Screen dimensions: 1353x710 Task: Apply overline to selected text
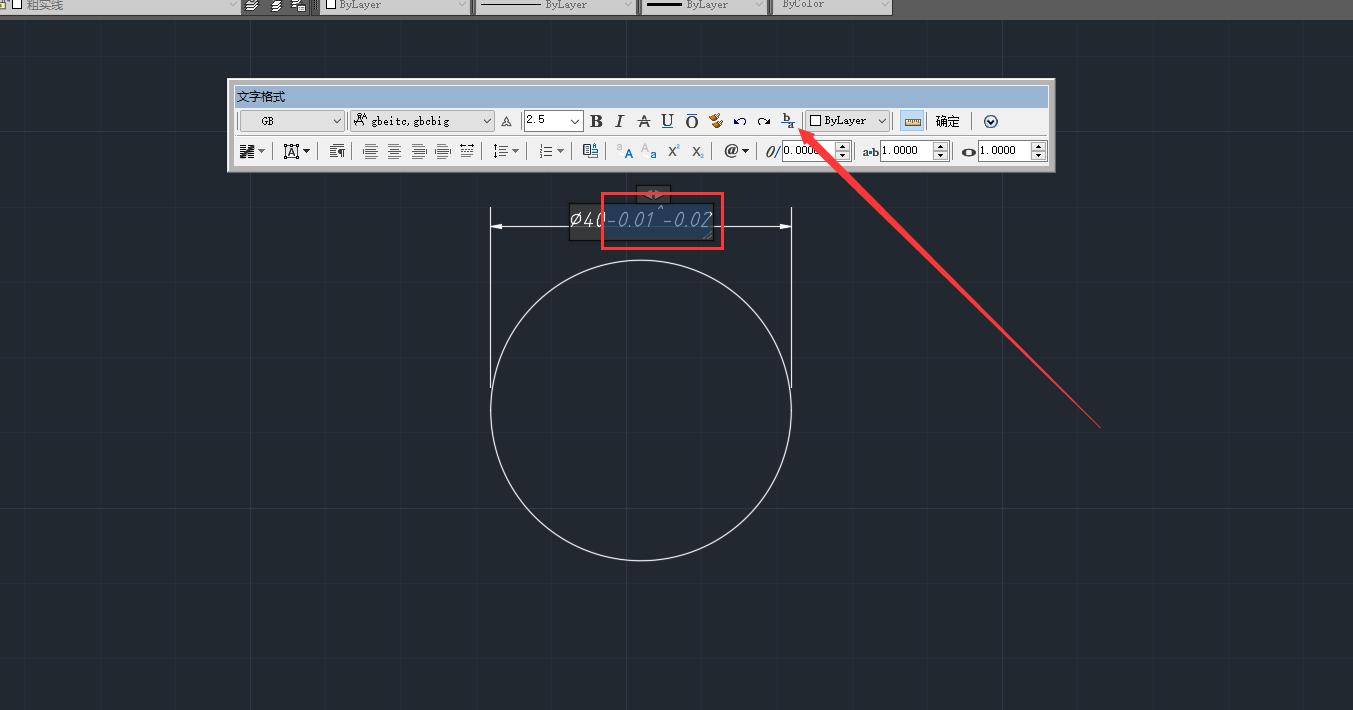pos(691,121)
